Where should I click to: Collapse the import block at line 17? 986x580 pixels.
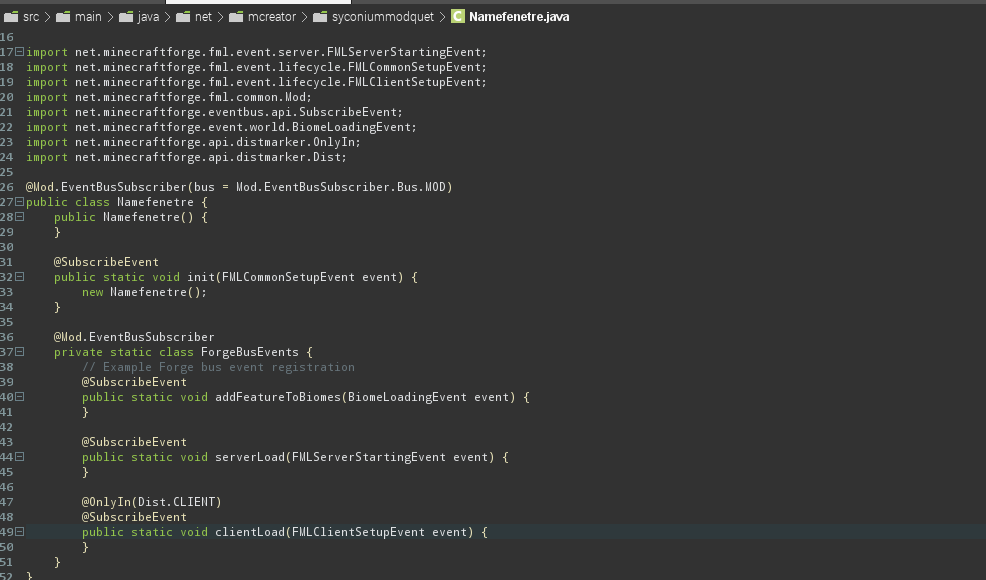(19, 52)
